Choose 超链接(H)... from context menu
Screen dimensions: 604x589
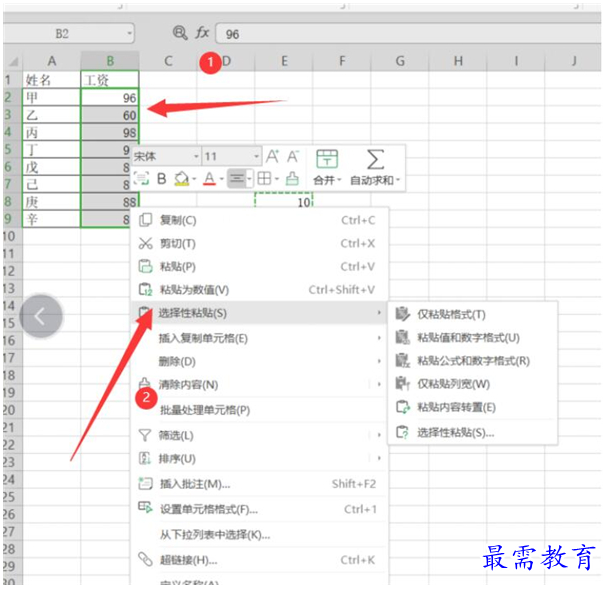click(x=259, y=560)
